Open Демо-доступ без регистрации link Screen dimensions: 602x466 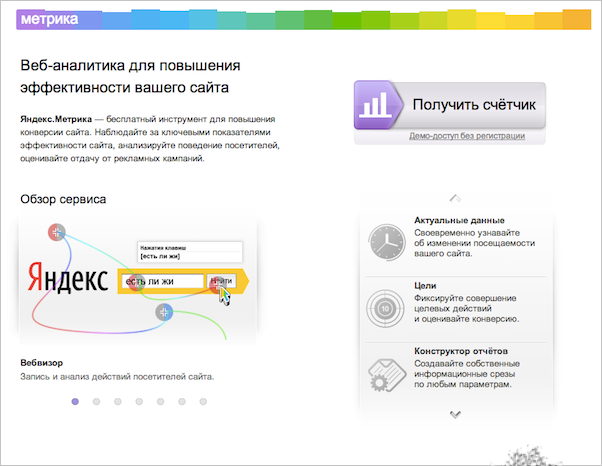467,136
